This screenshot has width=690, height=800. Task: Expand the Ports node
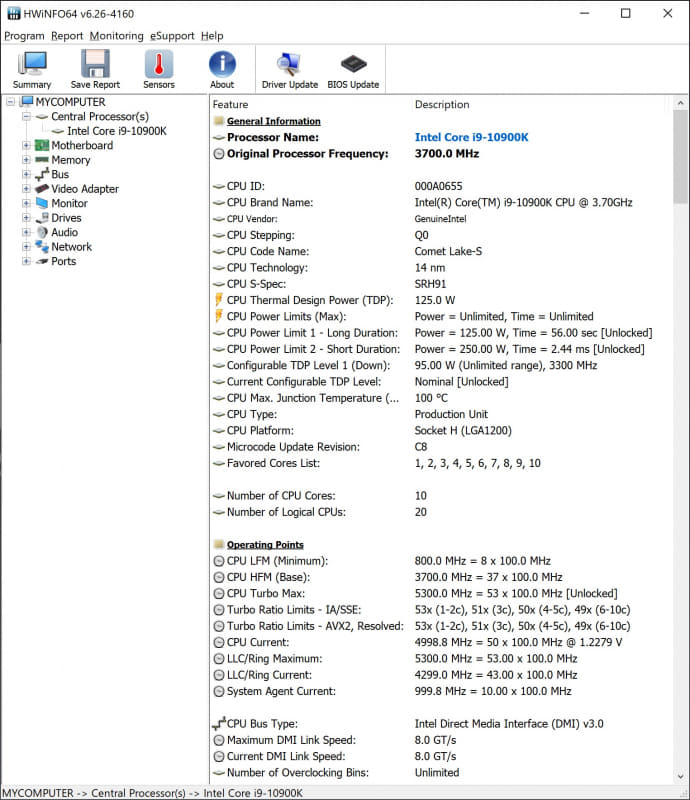[26, 261]
